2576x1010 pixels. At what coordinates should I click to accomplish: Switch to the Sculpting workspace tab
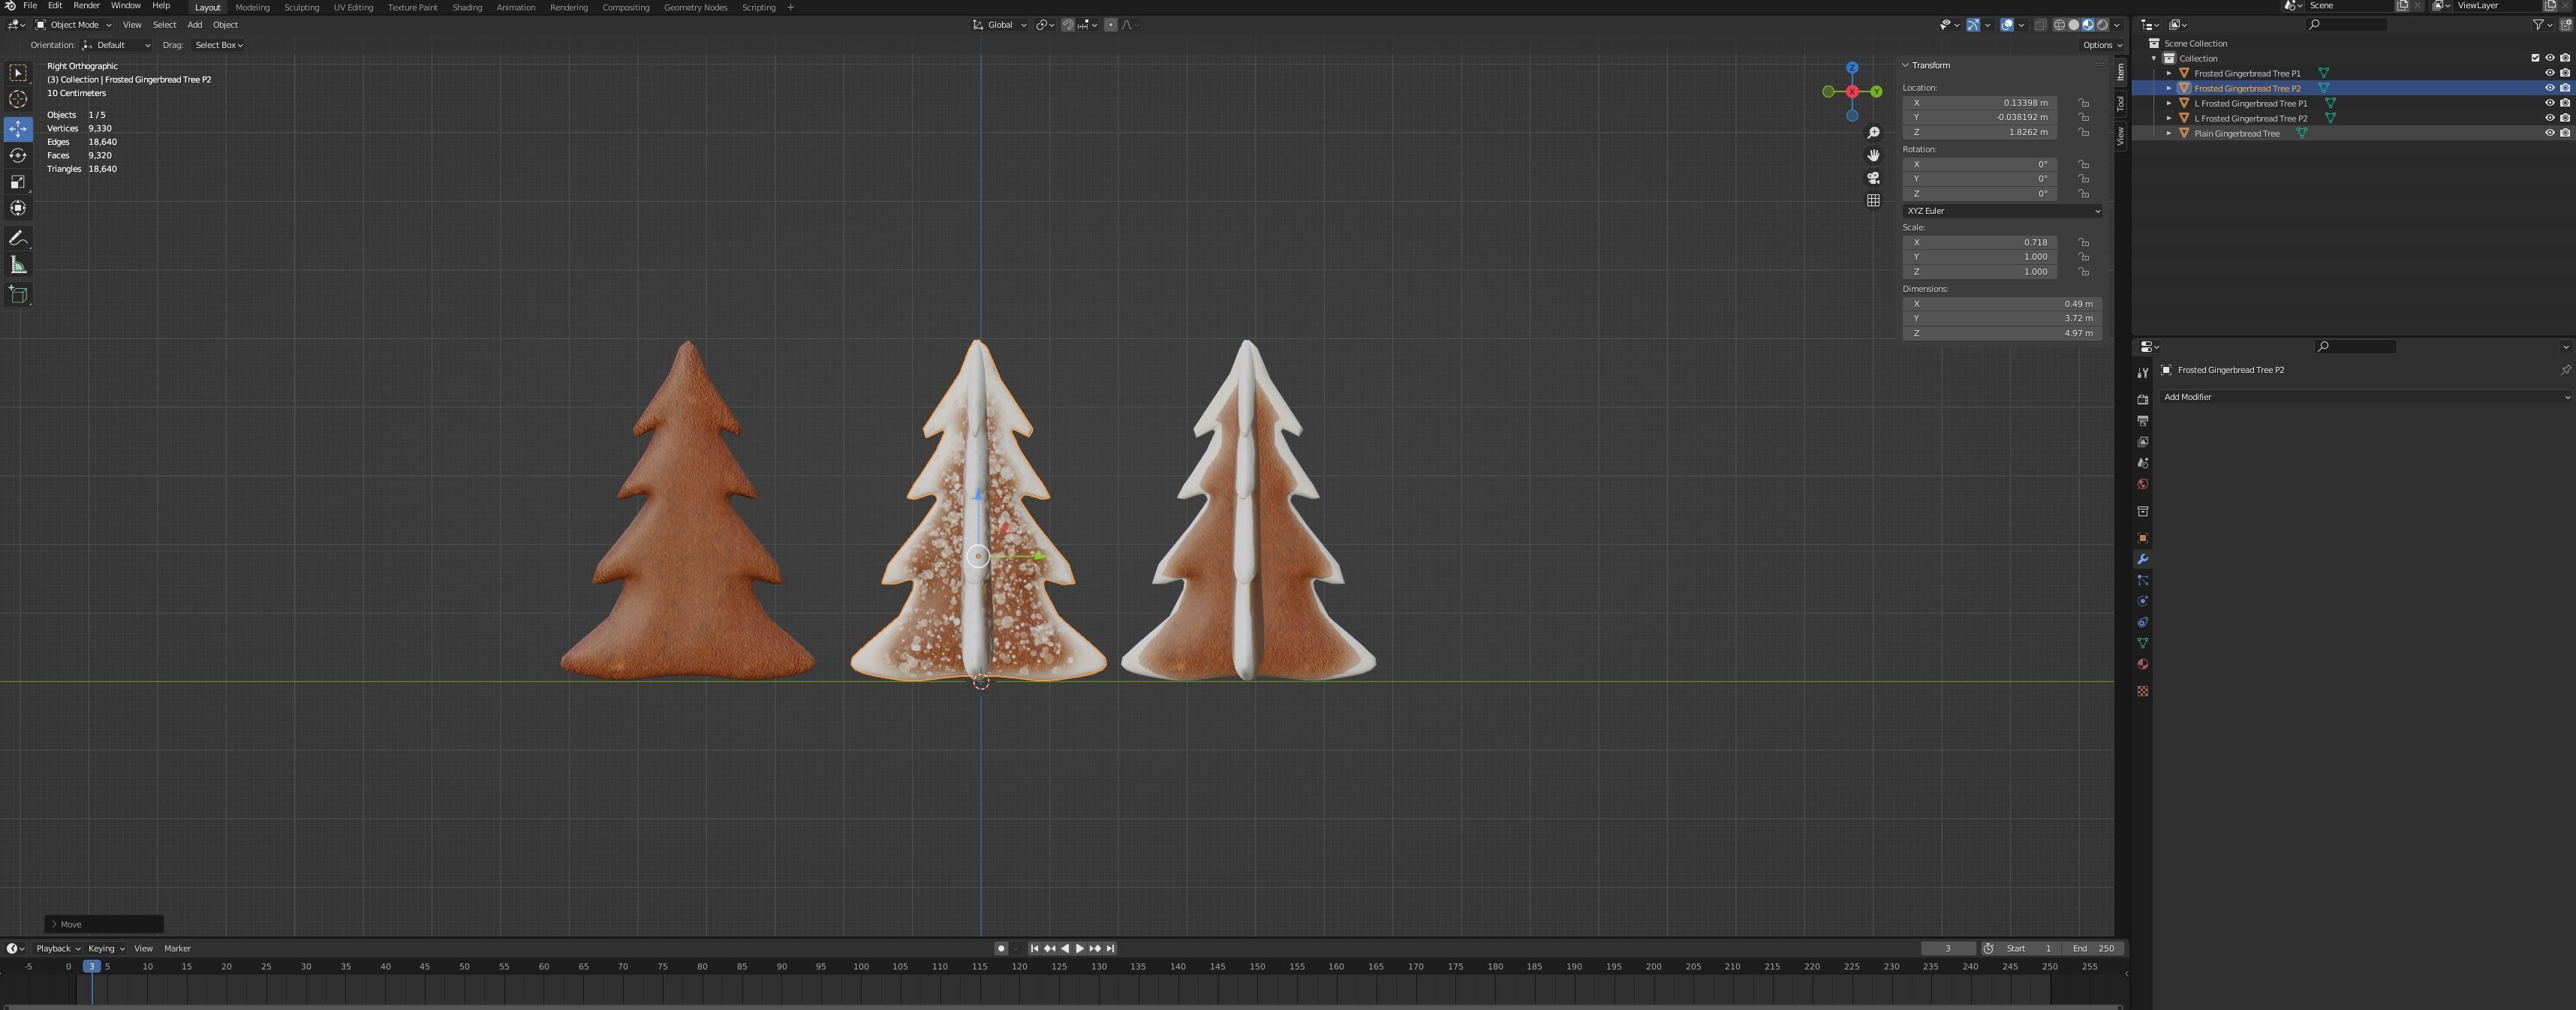(x=301, y=7)
